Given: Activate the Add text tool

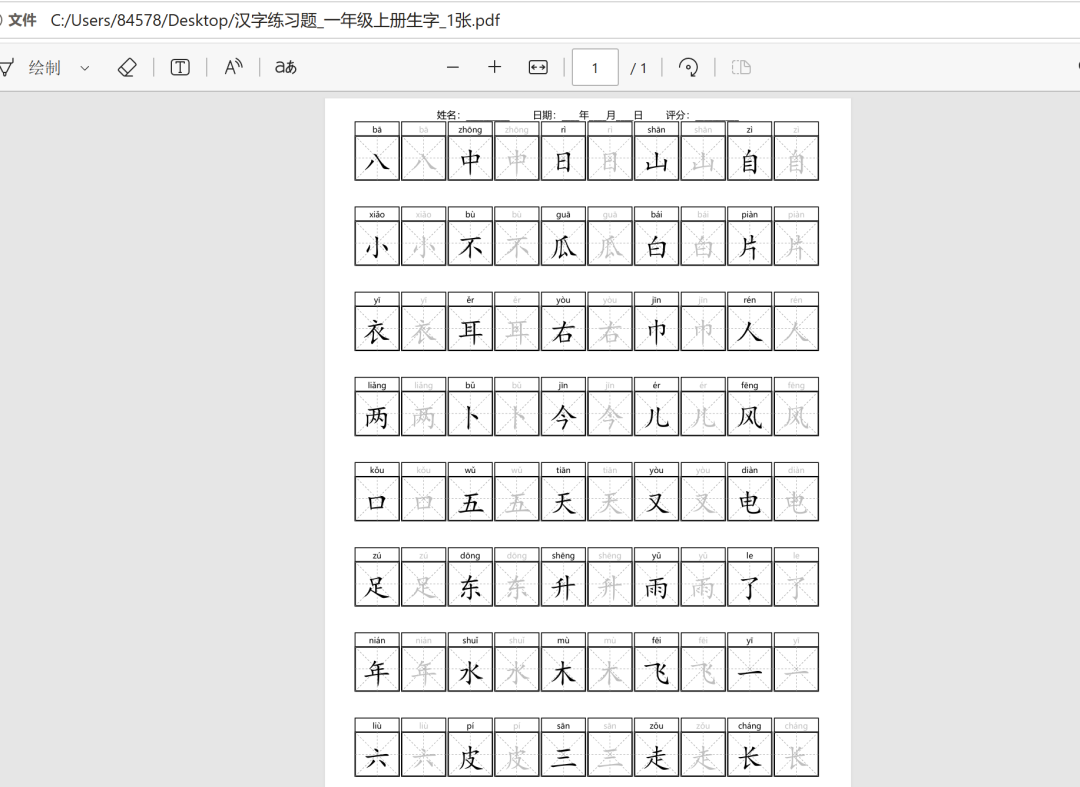Looking at the screenshot, I should click(x=180, y=67).
